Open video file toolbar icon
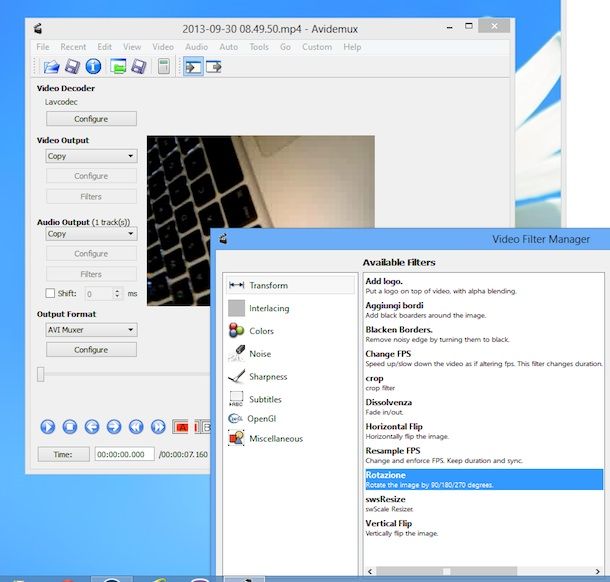 point(51,67)
